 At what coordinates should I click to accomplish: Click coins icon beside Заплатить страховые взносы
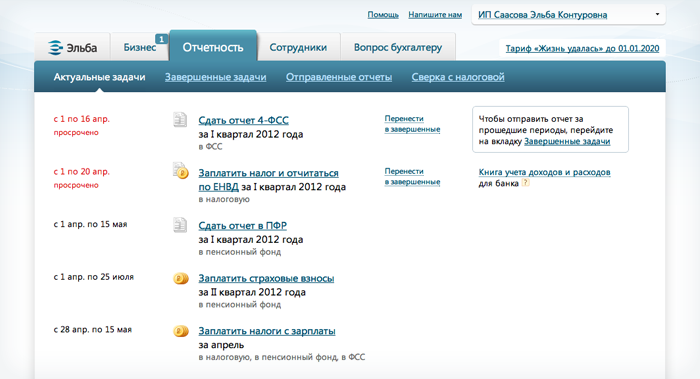click(181, 279)
